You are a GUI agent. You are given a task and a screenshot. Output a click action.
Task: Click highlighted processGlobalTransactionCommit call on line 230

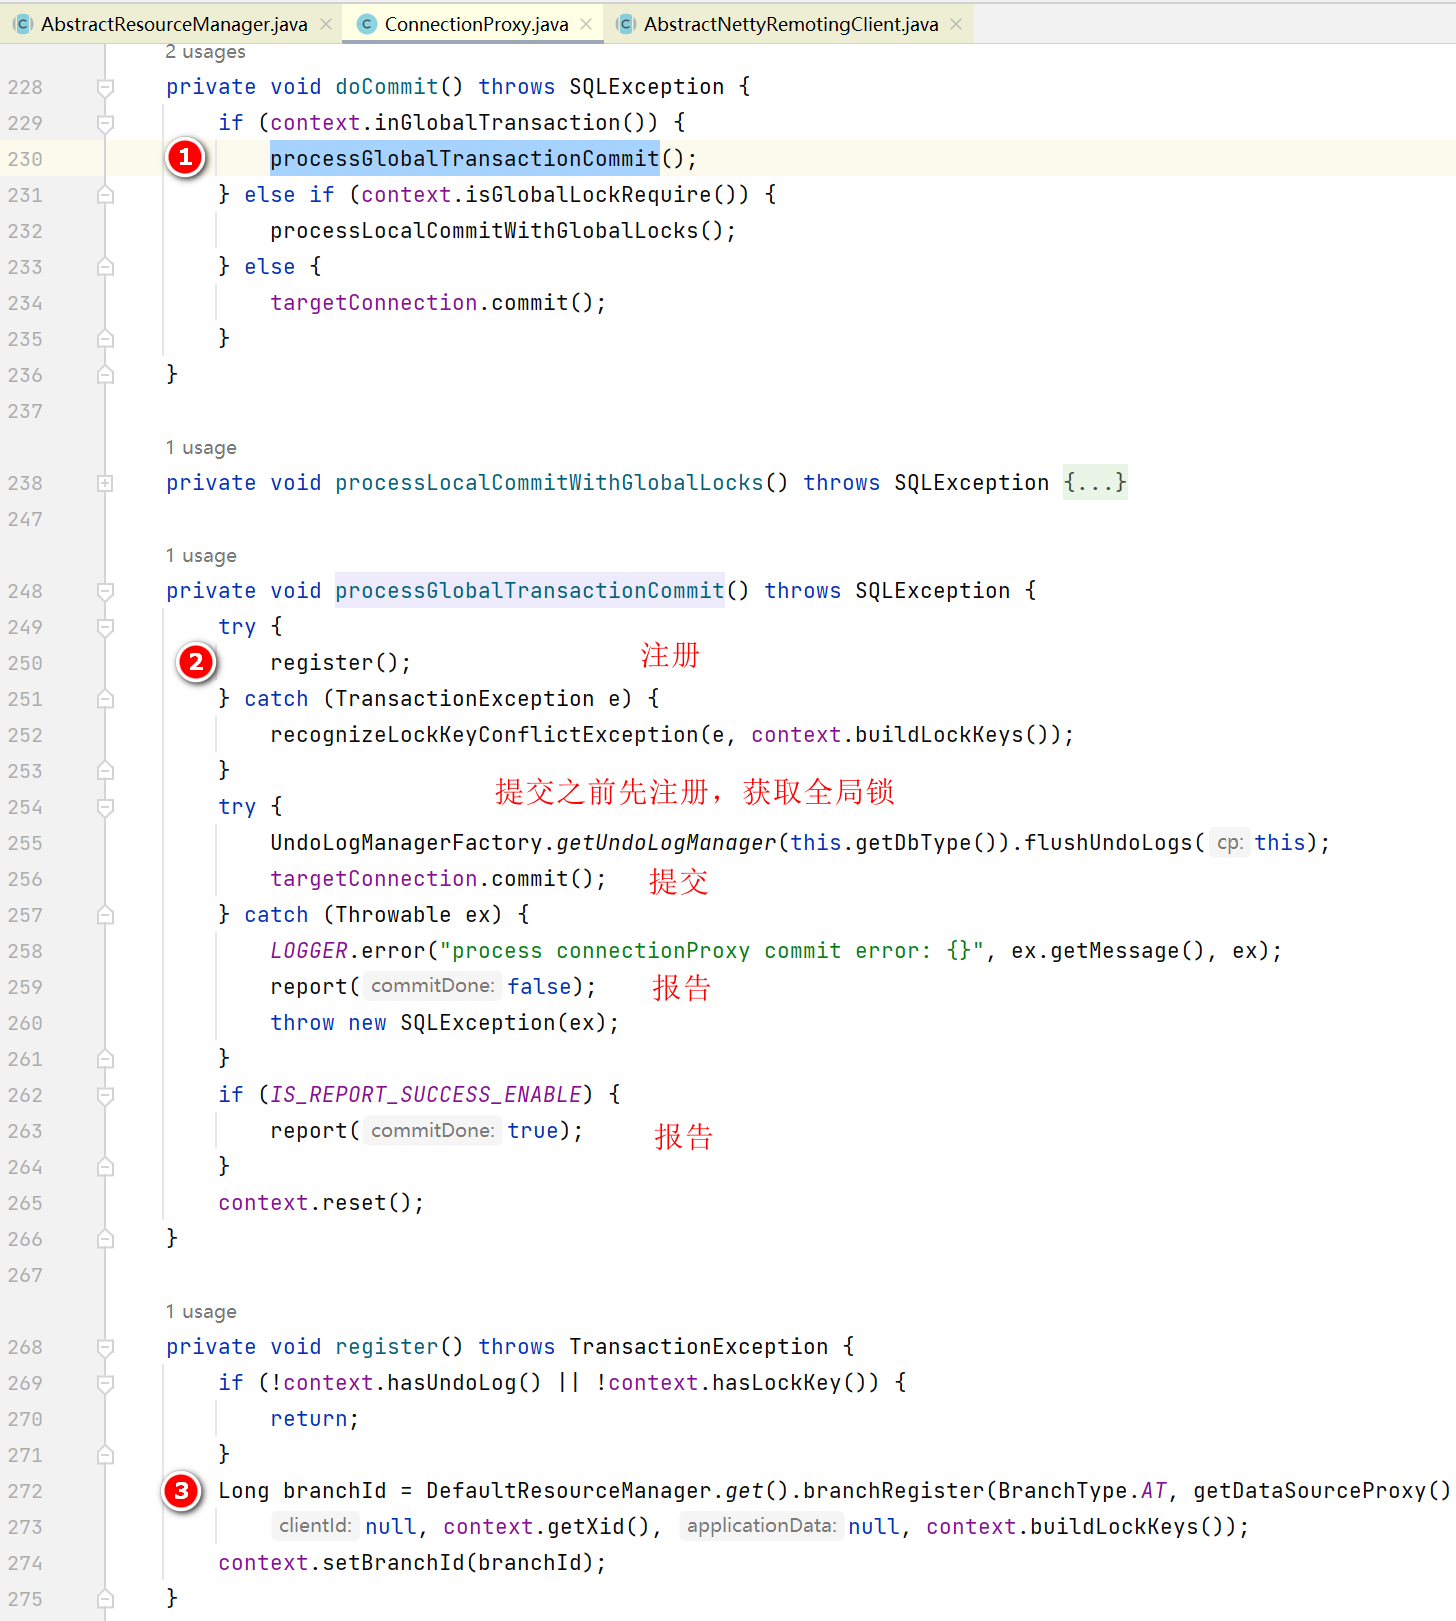coord(465,159)
